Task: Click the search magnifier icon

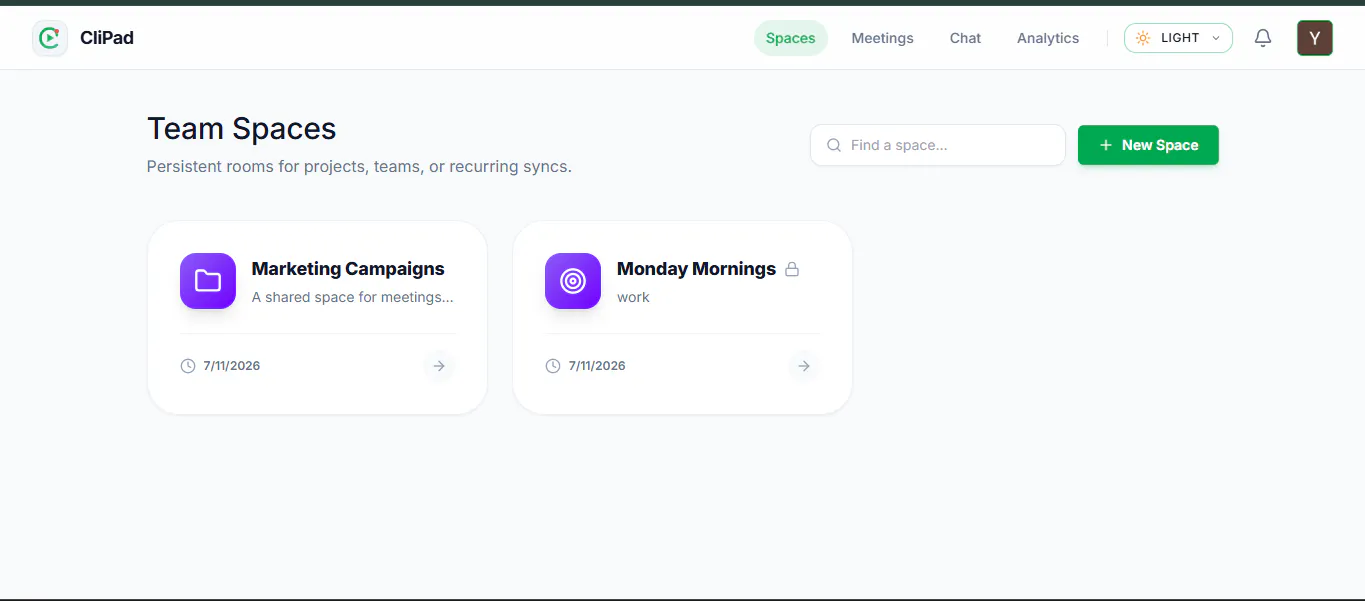Action: click(x=834, y=145)
